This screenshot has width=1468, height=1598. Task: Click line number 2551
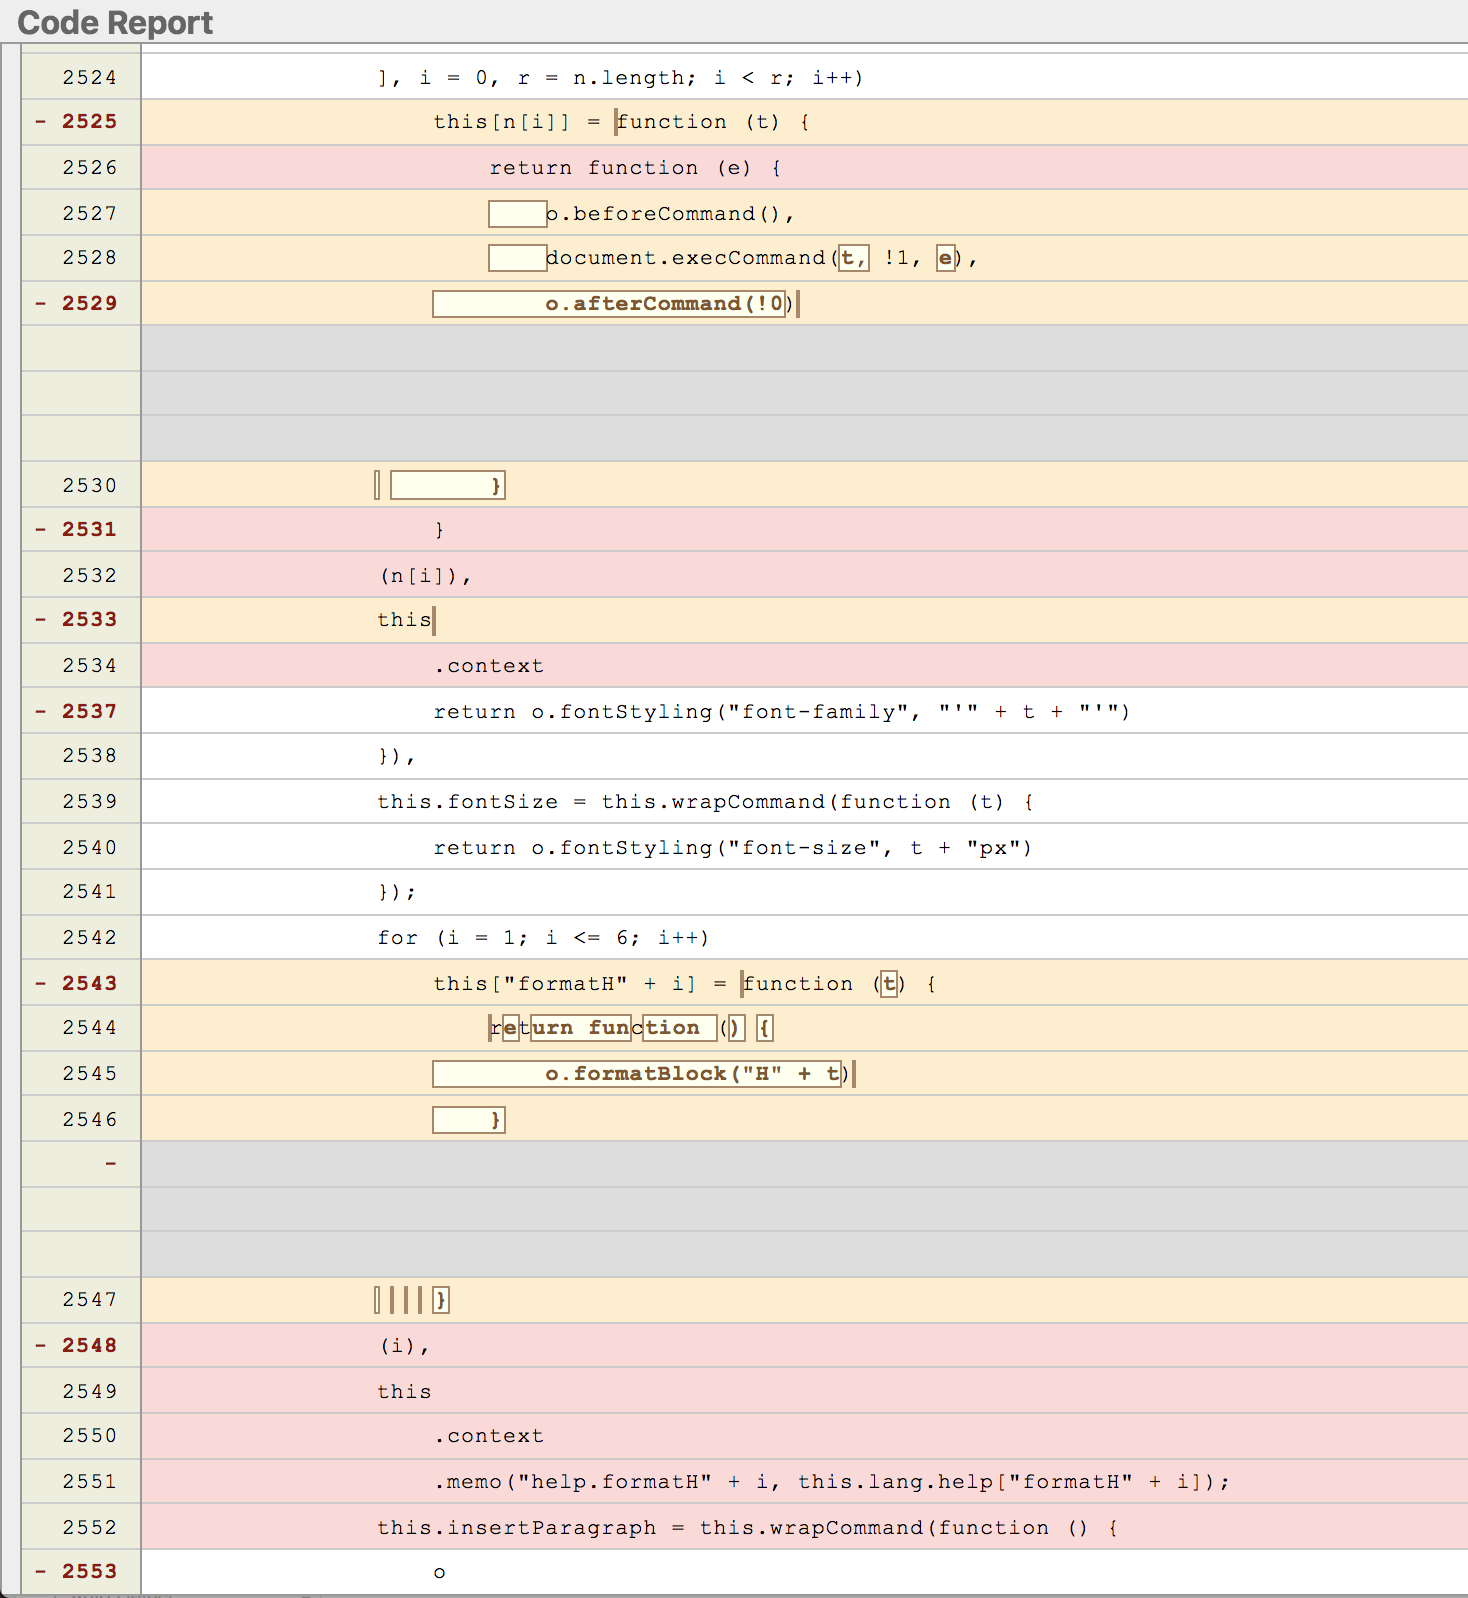pos(89,1482)
